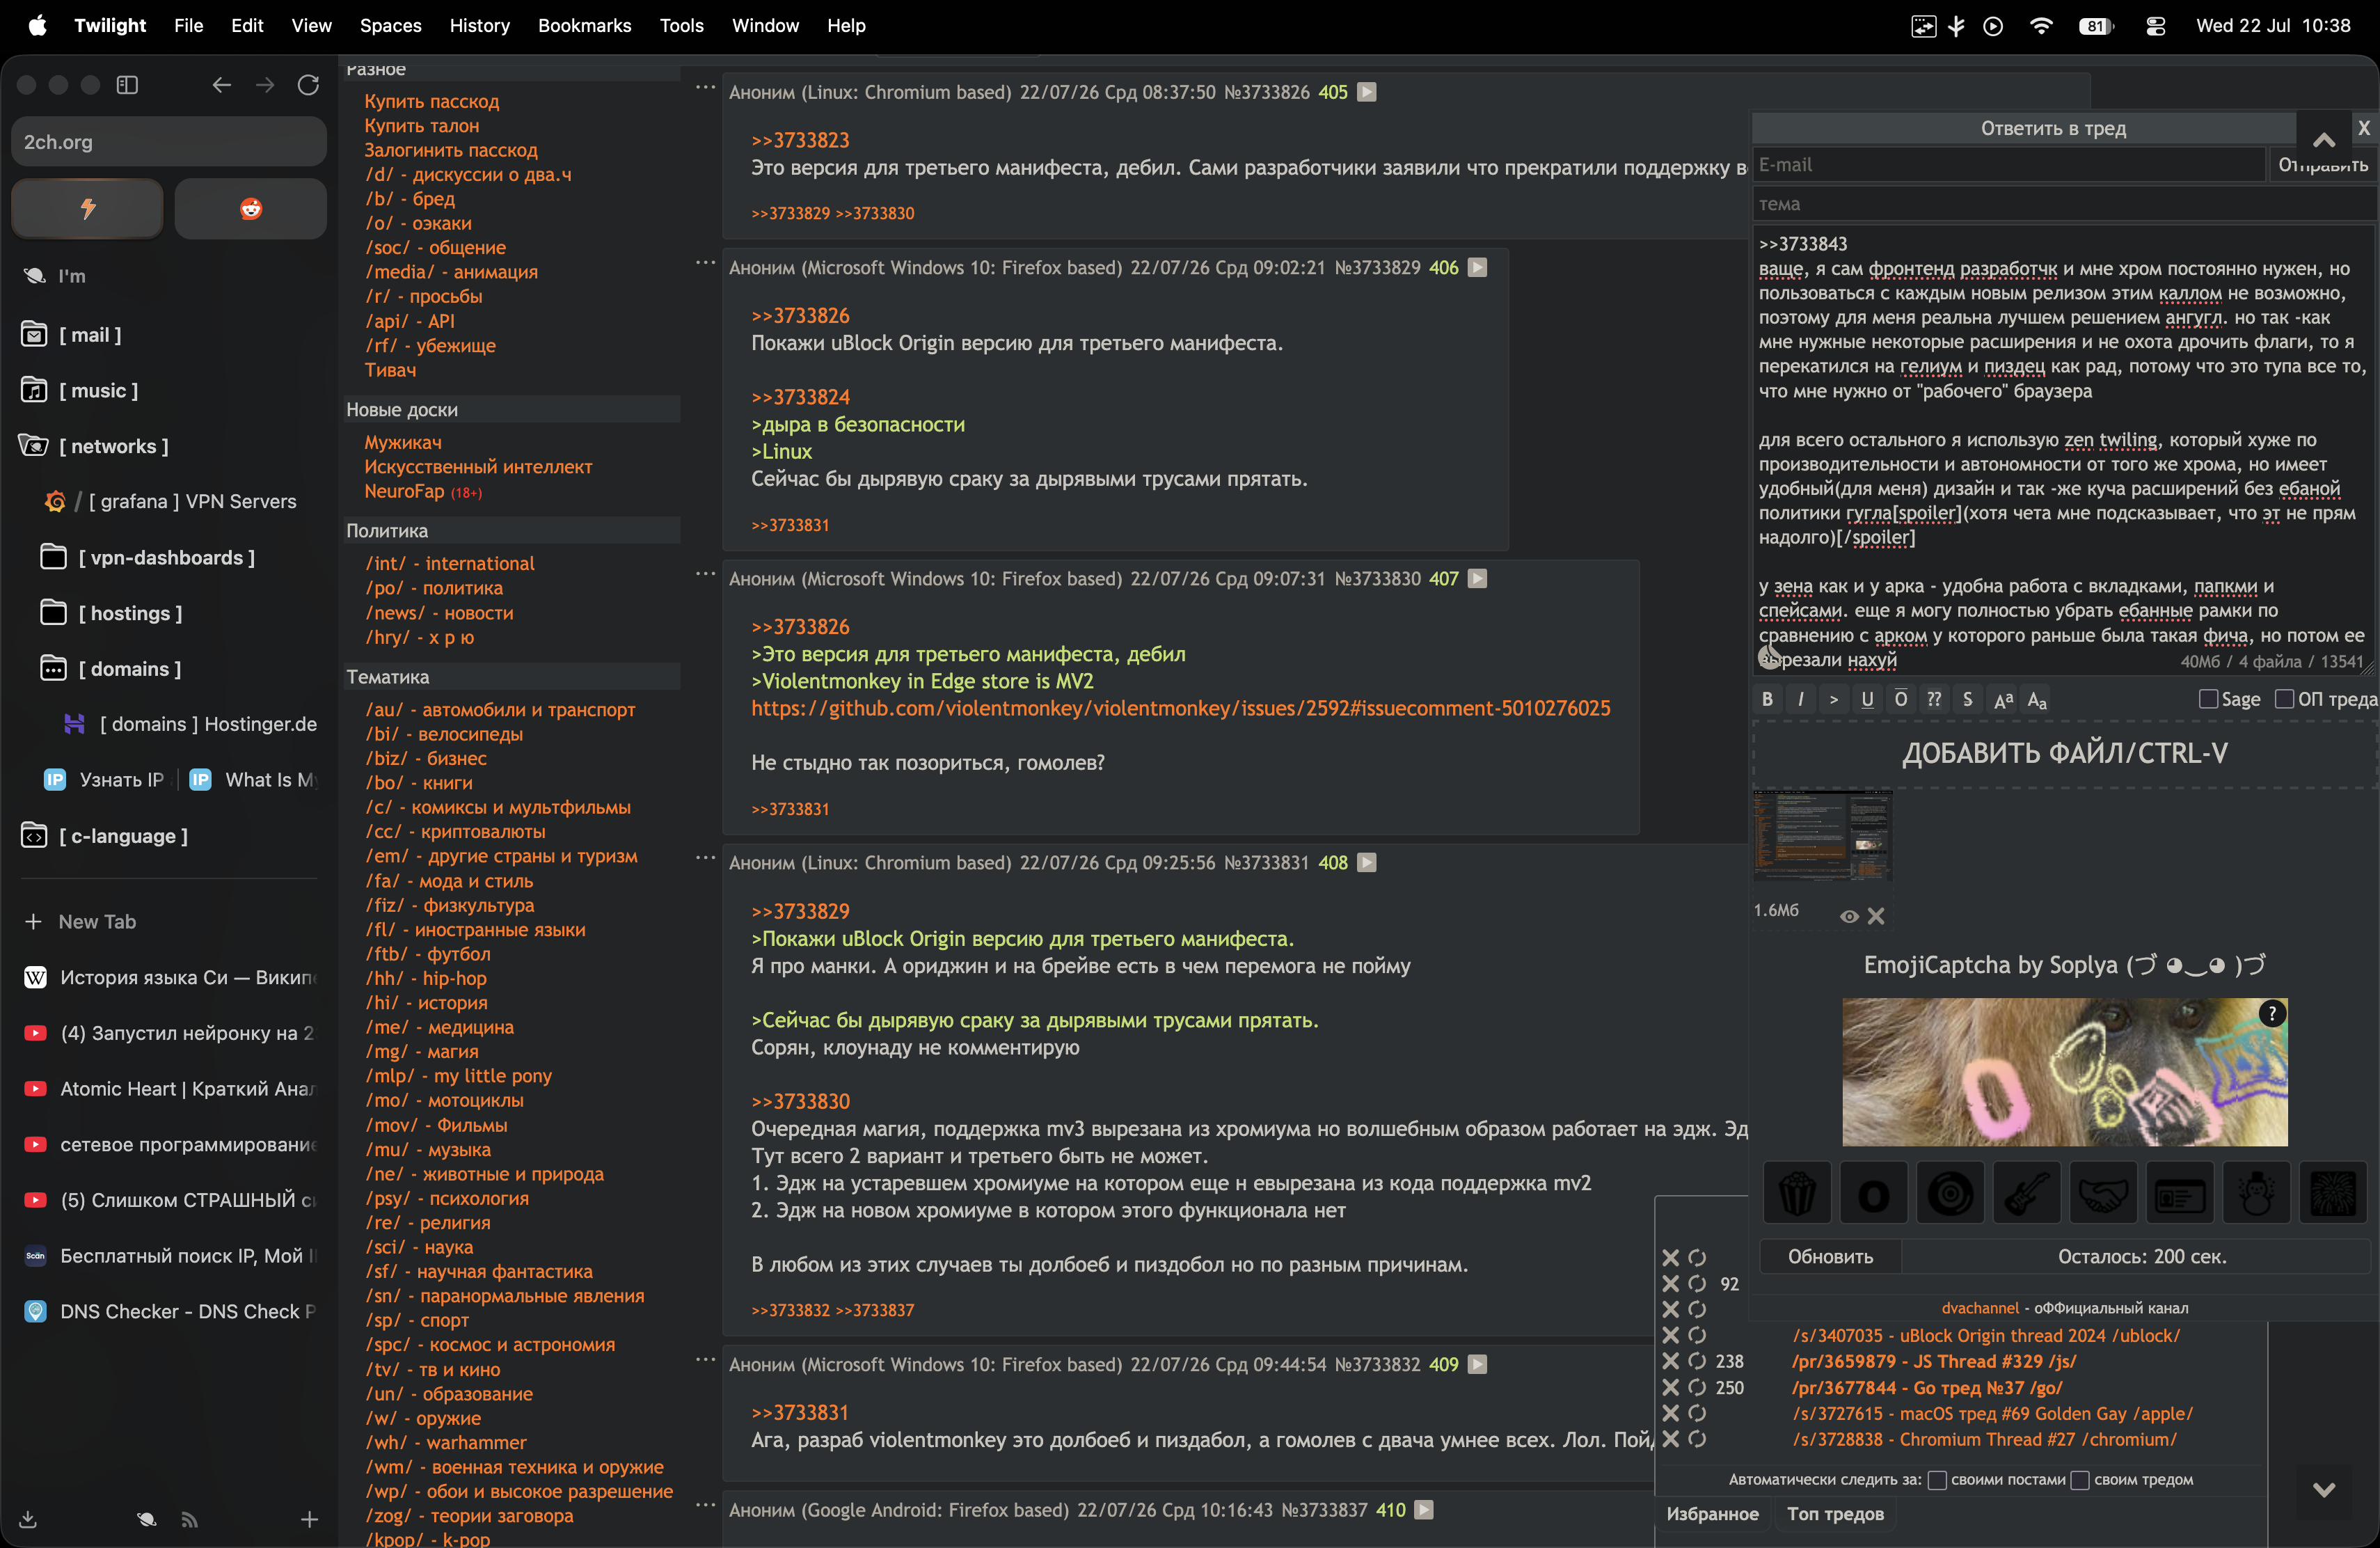This screenshot has width=2380, height=1548.
Task: Enable the Sage checkbox
Action: (x=2209, y=699)
